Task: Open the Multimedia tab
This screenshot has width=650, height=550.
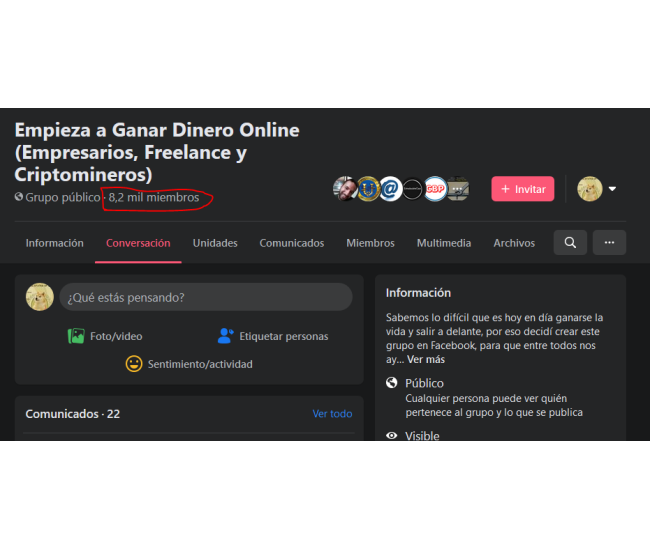Action: (x=444, y=243)
